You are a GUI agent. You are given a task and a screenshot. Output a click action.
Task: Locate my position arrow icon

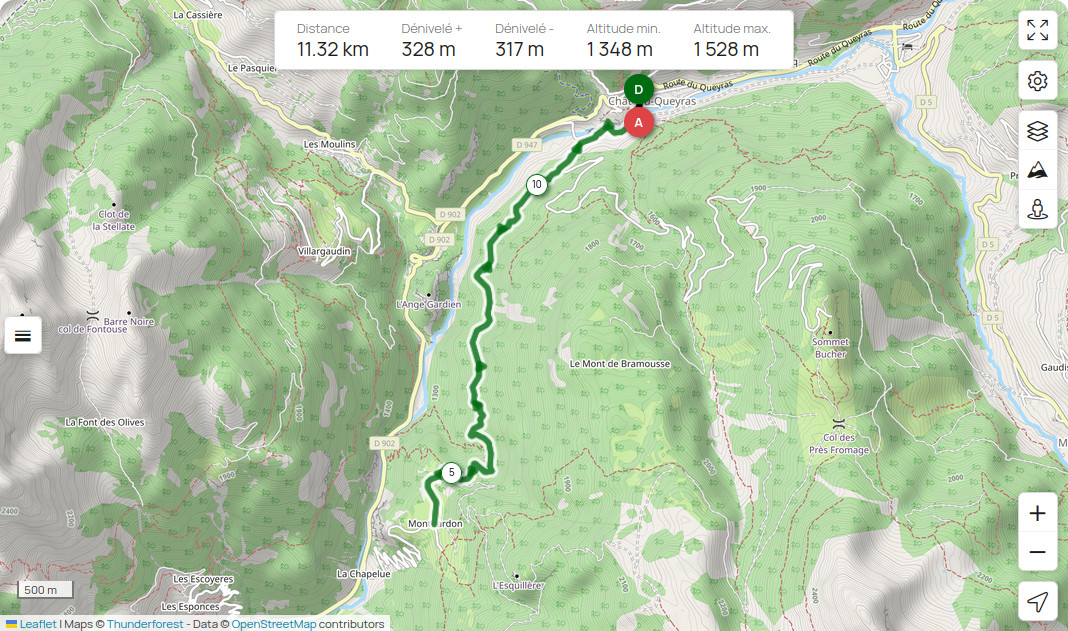(1037, 602)
